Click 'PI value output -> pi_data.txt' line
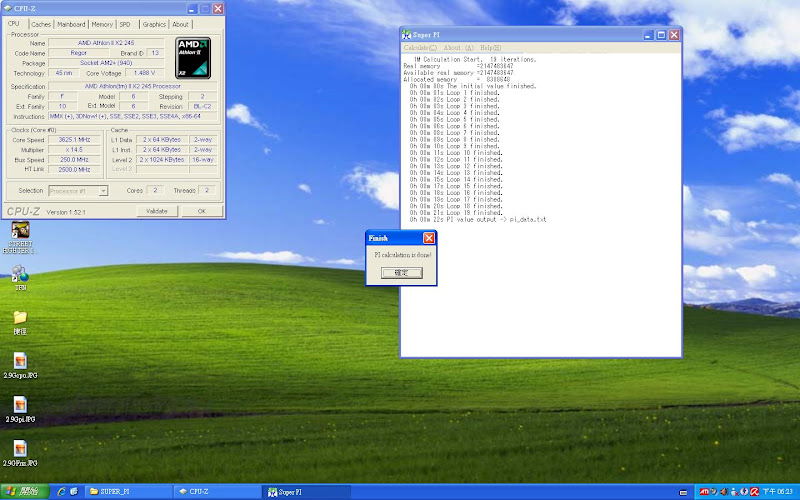The width and height of the screenshot is (800, 500). (478, 219)
